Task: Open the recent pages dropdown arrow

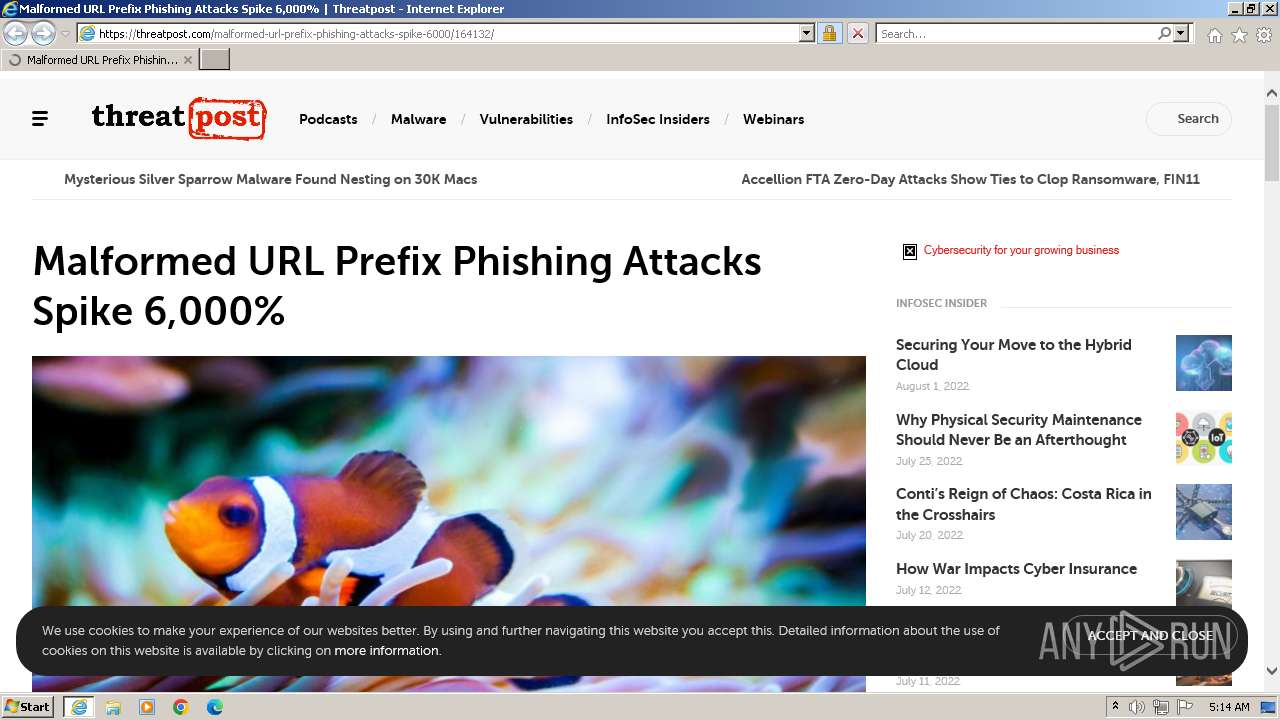Action: (65, 34)
